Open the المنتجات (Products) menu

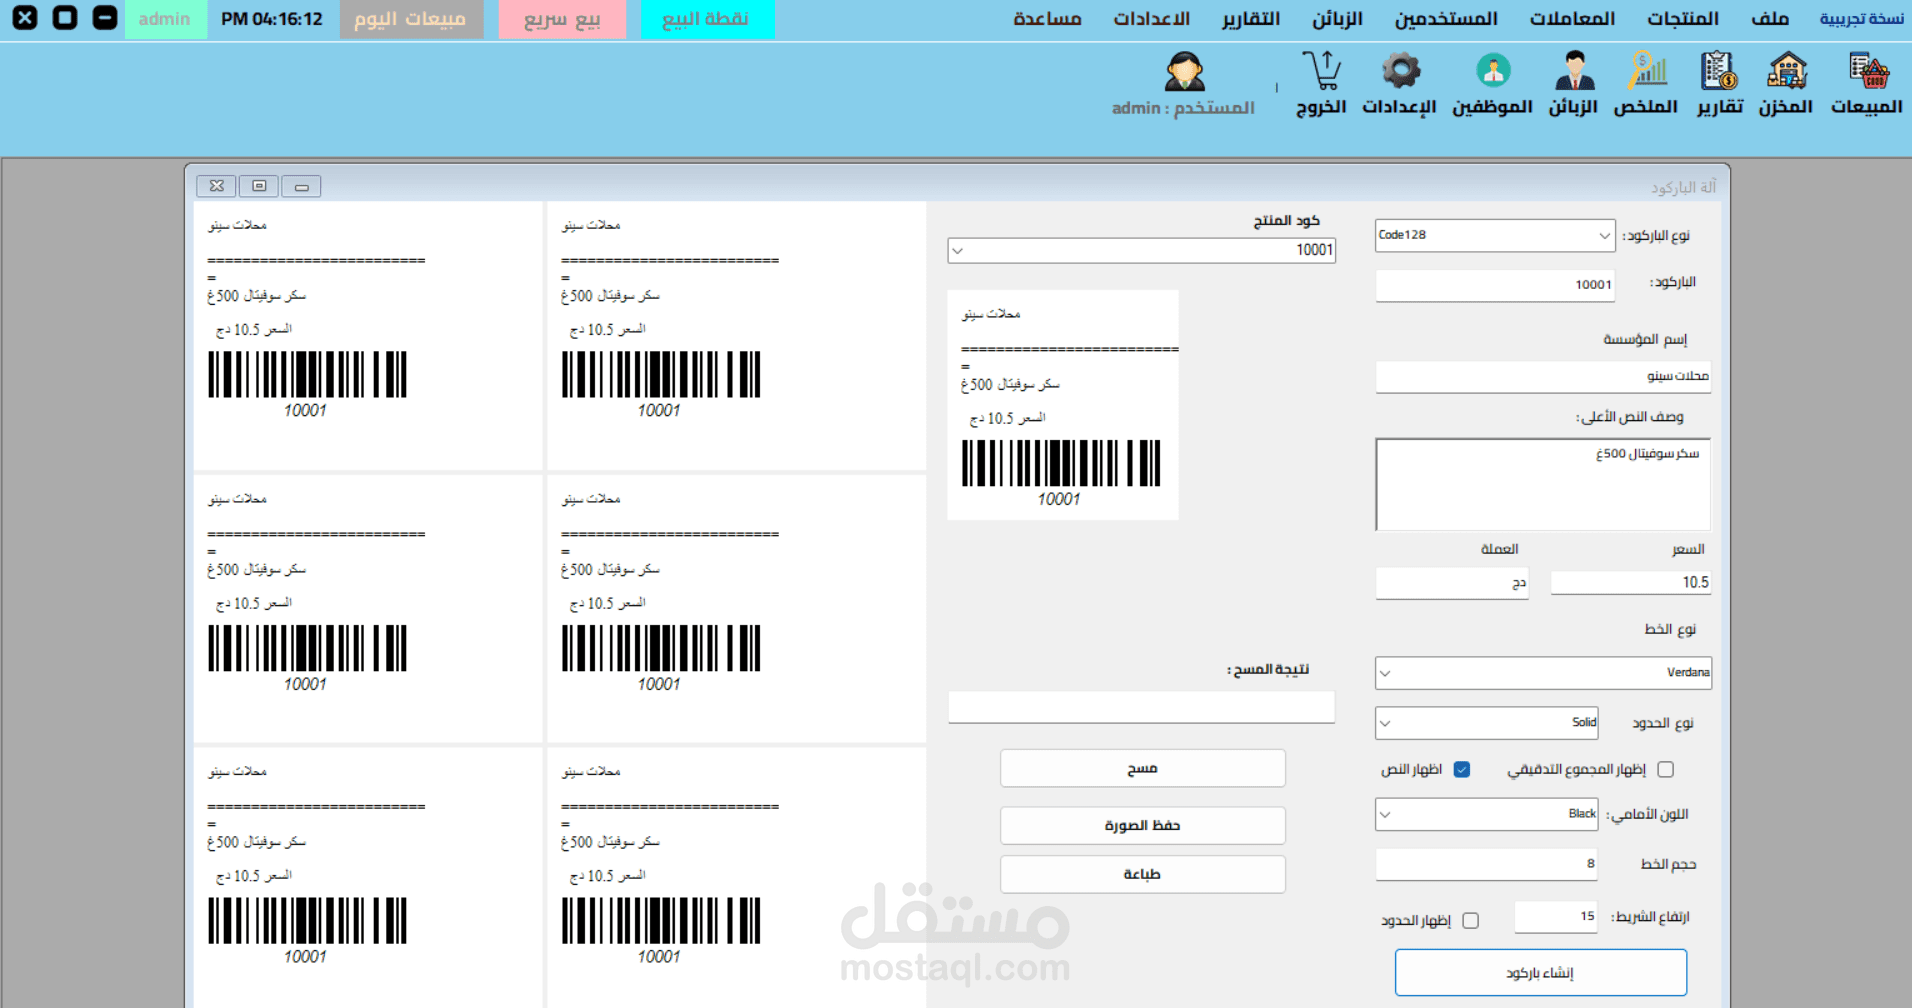(1683, 19)
